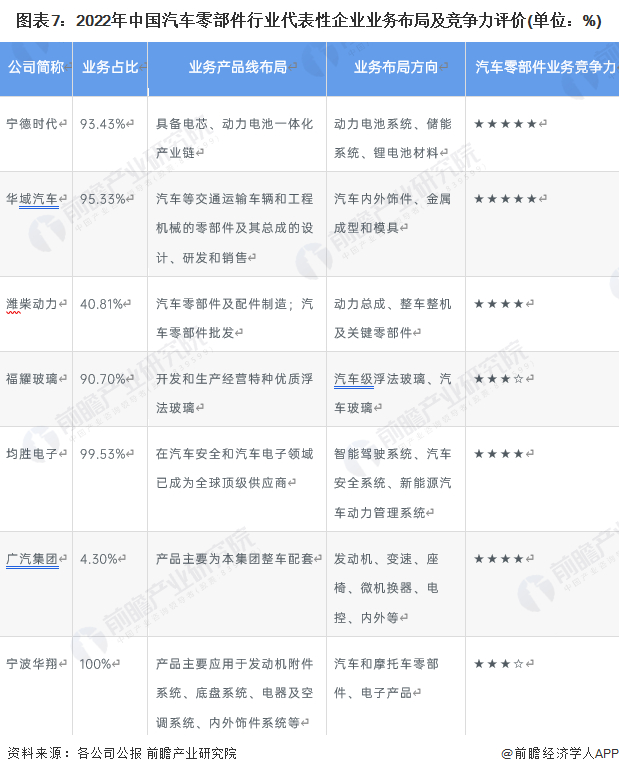The image size is (619, 774).
Task: Click 福耀玻璃's three-and-a-half star rating
Action: point(499,379)
